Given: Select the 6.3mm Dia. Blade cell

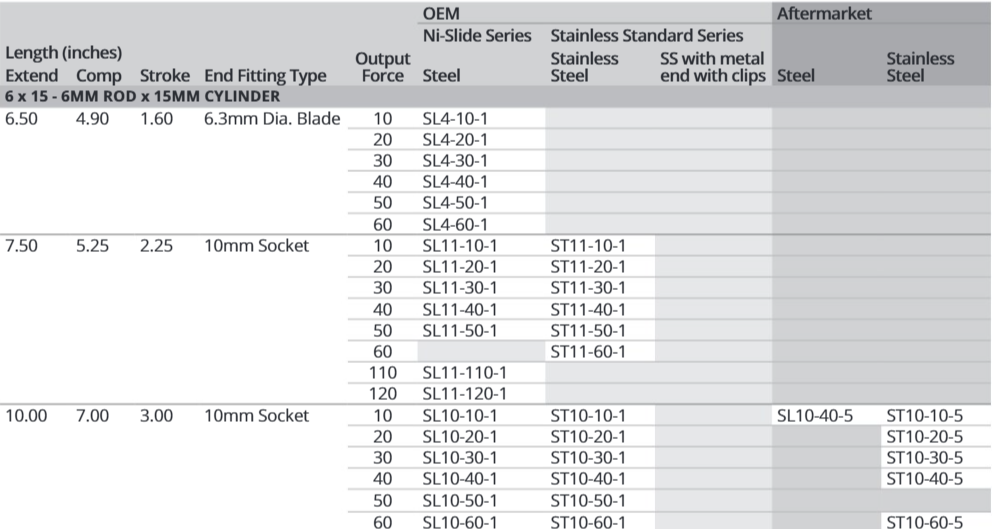Looking at the screenshot, I should 272,118.
